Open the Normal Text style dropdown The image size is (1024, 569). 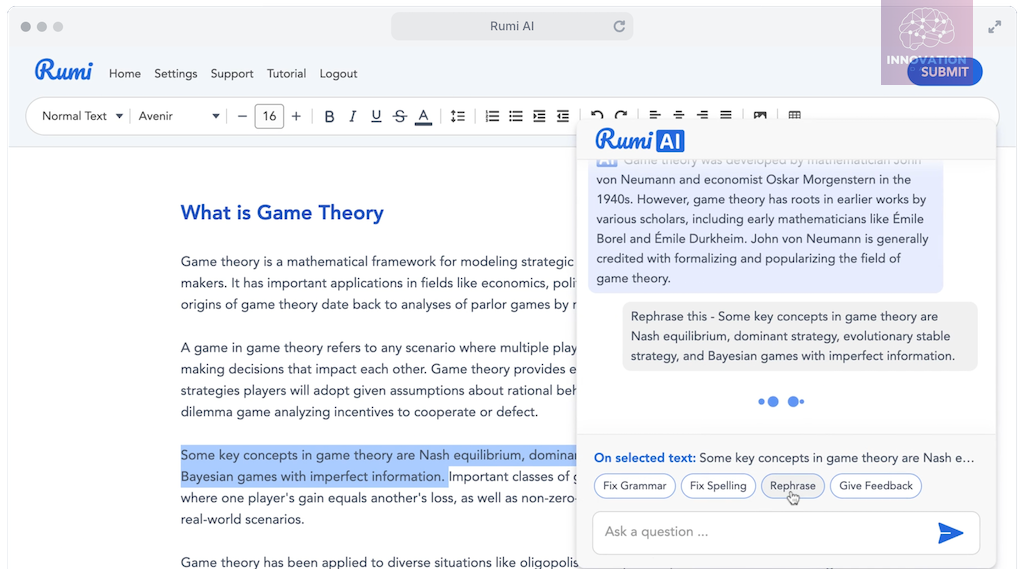coord(82,116)
